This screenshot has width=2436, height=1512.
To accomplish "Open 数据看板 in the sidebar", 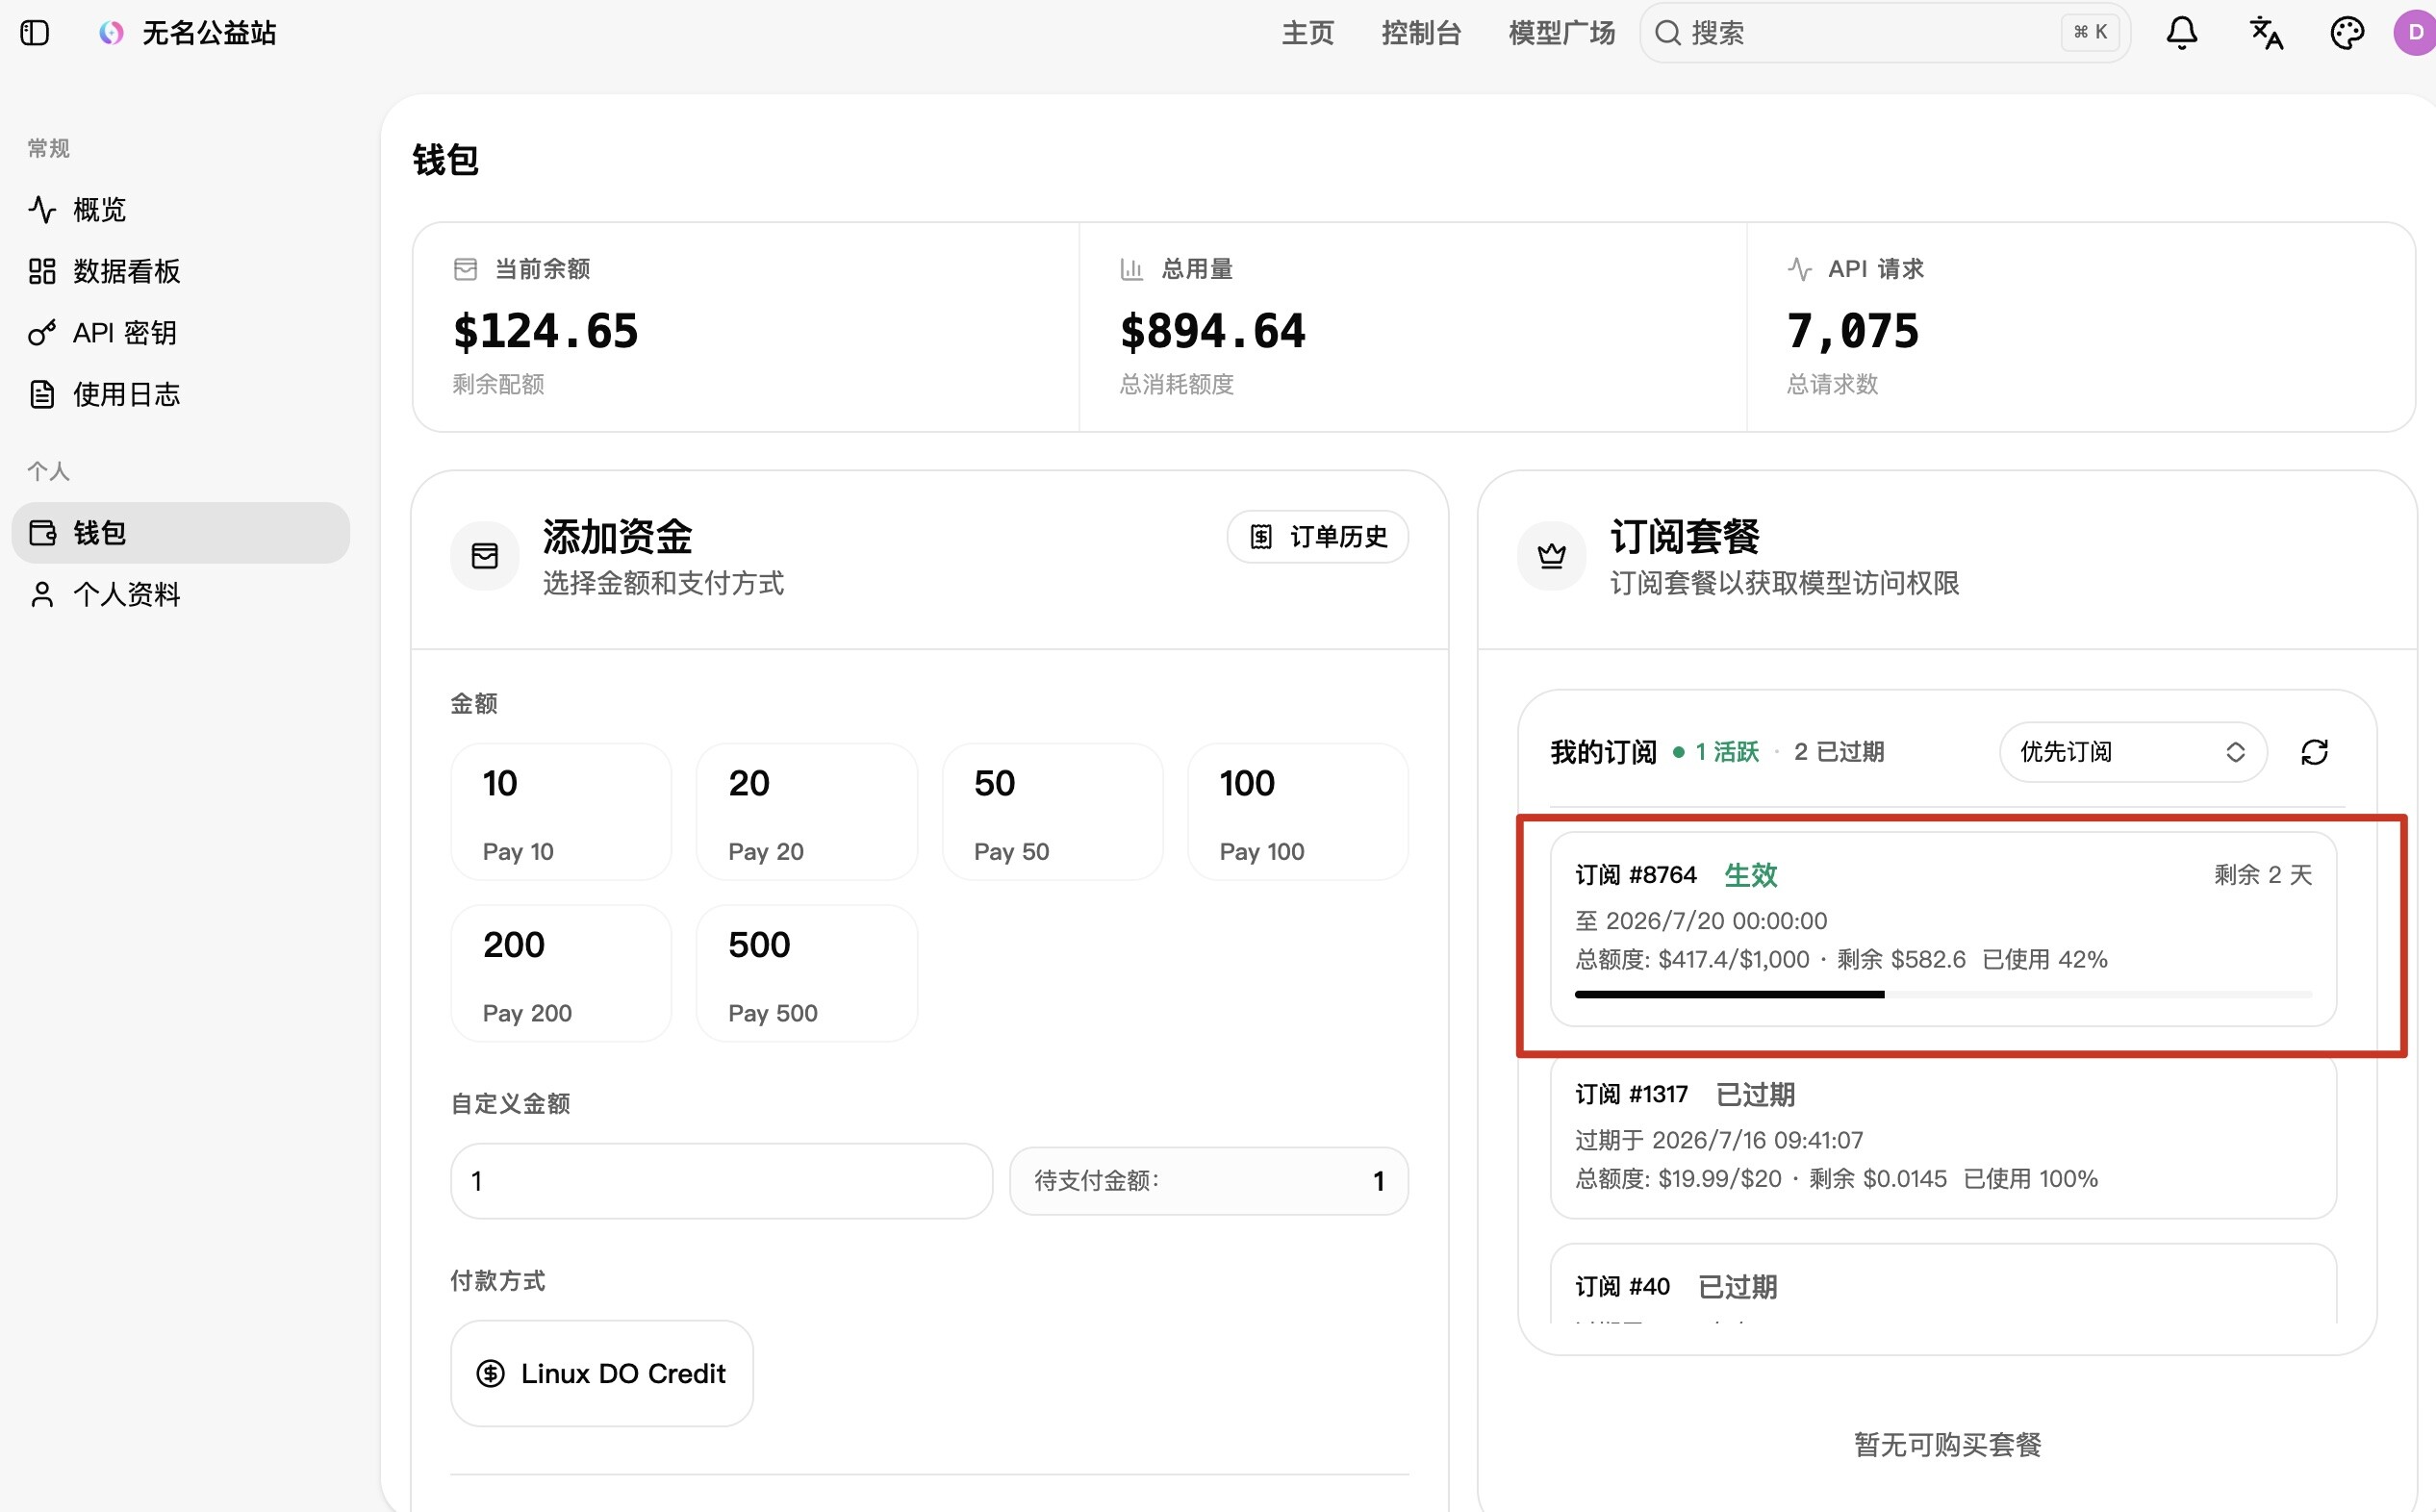I will pos(180,272).
